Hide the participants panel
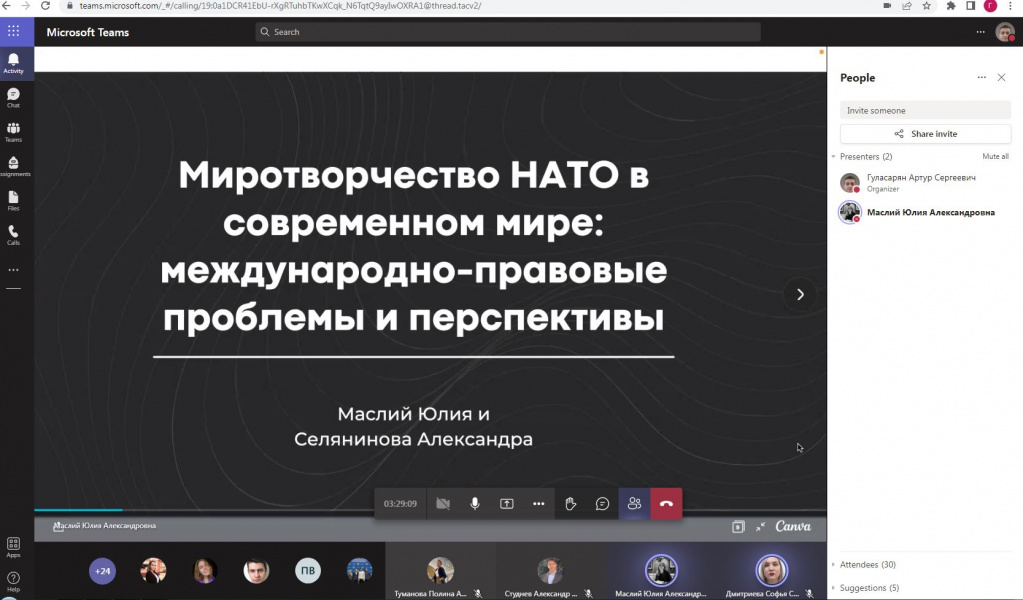 (634, 503)
